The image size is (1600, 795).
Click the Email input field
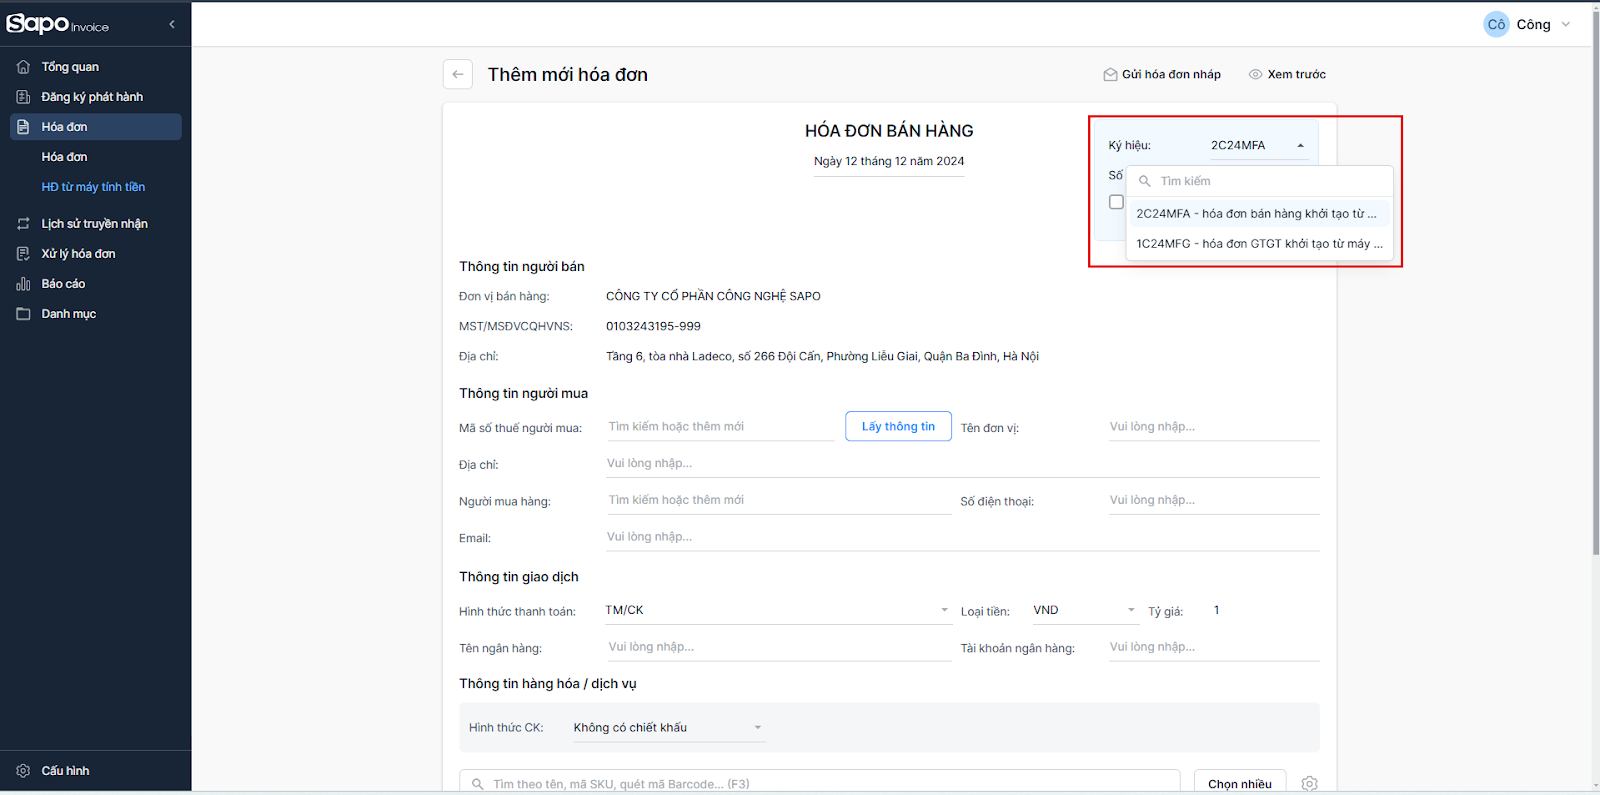962,538
